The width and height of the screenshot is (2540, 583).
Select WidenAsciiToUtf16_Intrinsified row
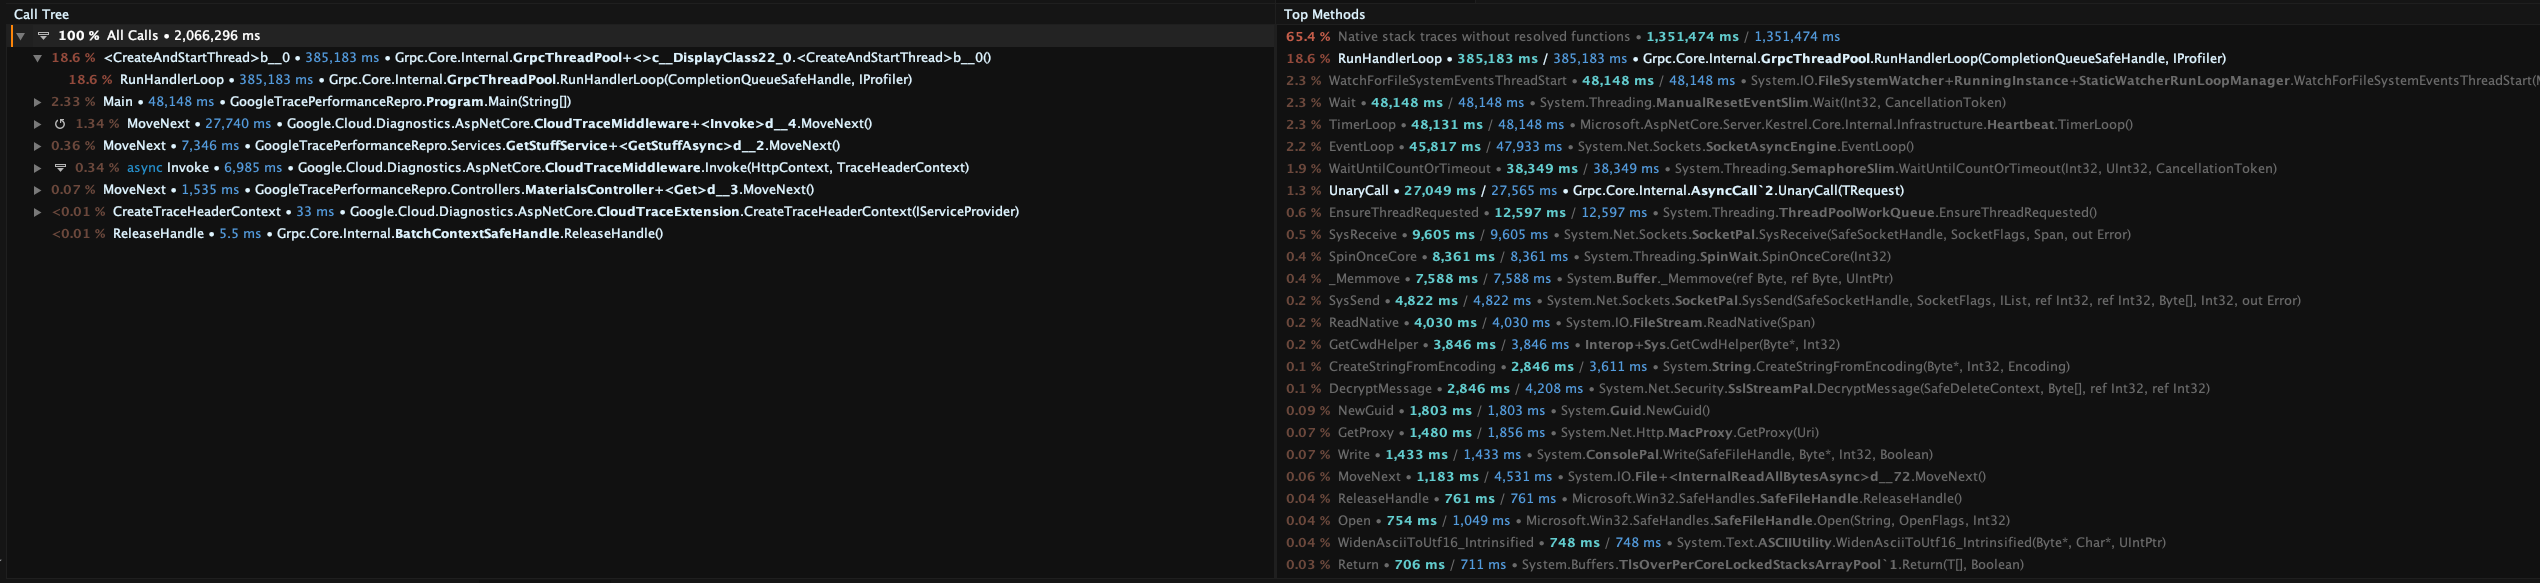click(1908, 543)
